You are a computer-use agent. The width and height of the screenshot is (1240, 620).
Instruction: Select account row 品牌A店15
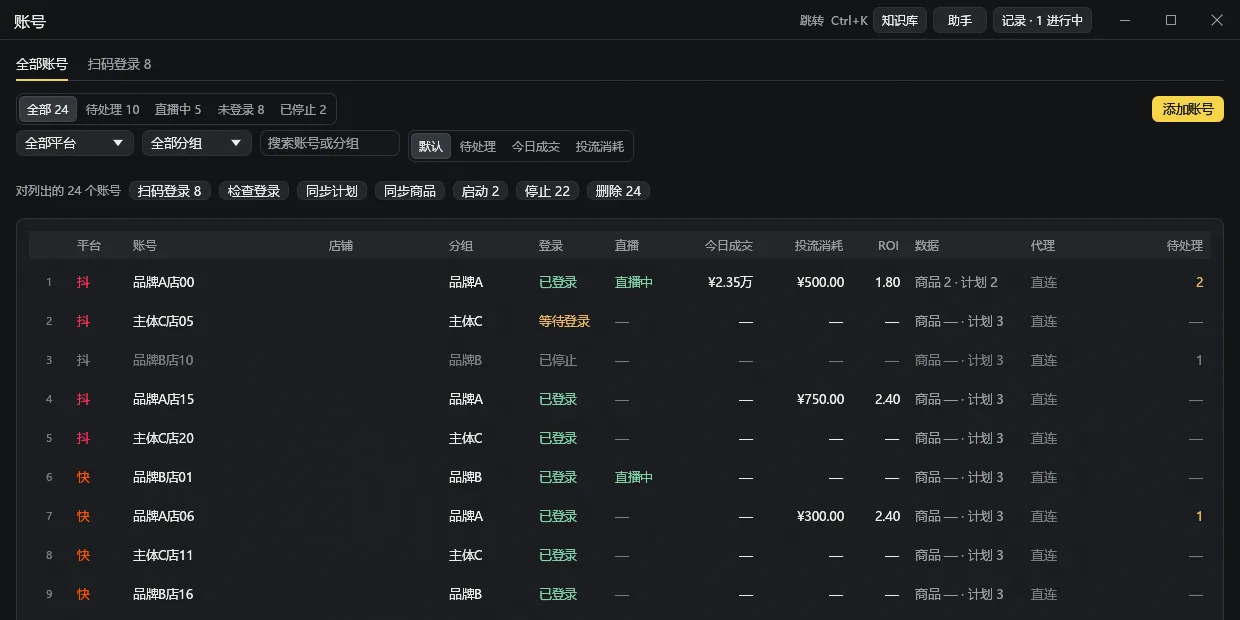[620, 400]
